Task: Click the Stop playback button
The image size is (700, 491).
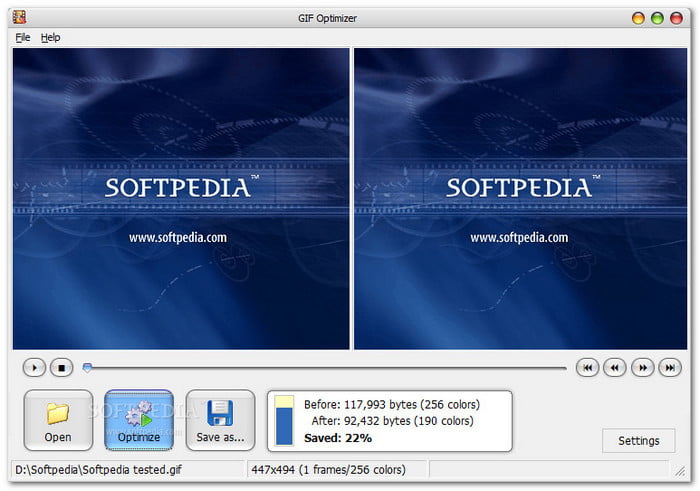Action: tap(62, 368)
